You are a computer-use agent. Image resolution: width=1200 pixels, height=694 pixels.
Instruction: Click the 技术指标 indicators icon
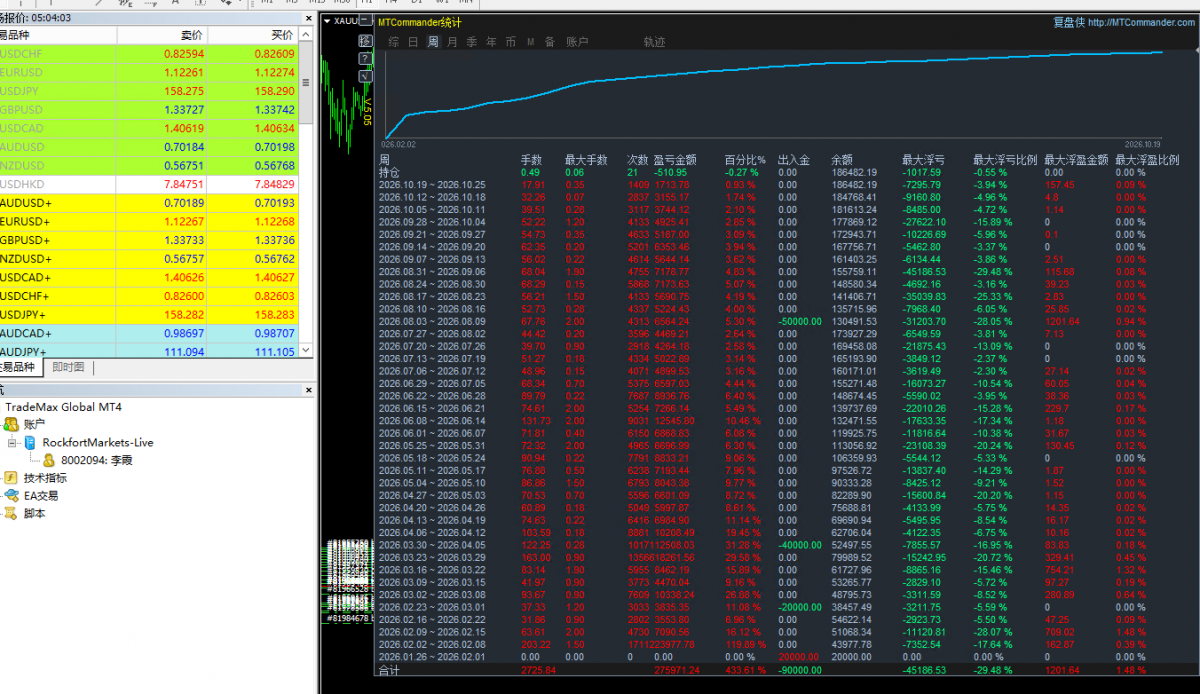point(11,478)
